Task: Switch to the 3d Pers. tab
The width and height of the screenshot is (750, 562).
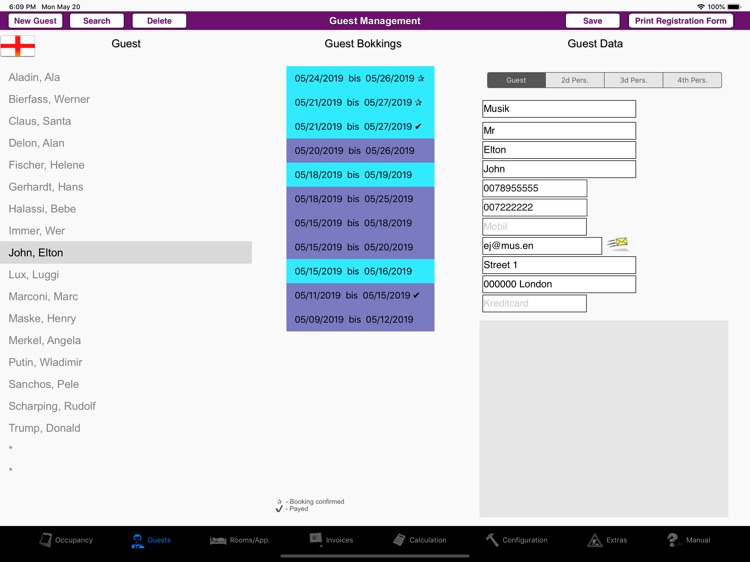Action: [634, 80]
